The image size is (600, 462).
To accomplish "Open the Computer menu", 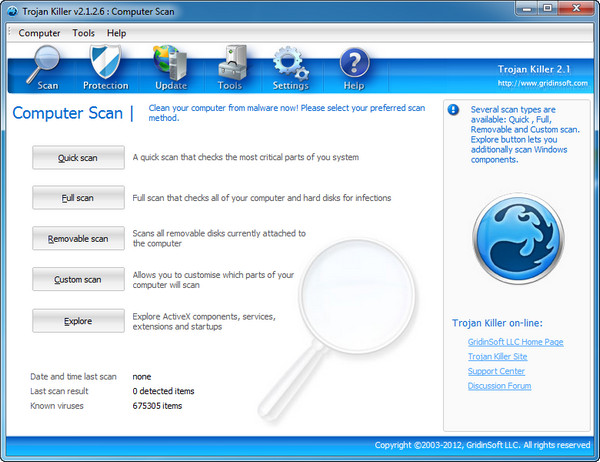I will [x=39, y=33].
